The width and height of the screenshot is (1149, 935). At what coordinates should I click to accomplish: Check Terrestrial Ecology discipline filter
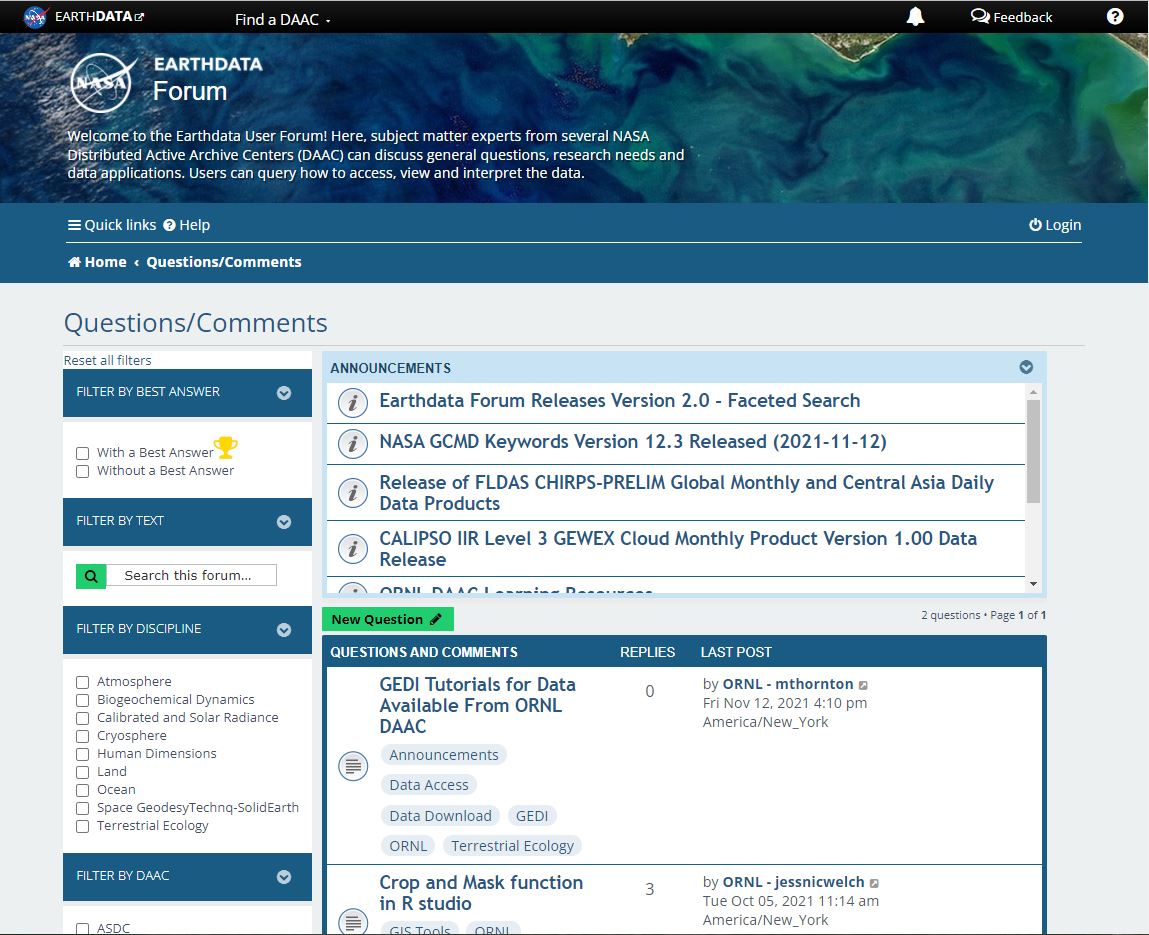(x=83, y=827)
